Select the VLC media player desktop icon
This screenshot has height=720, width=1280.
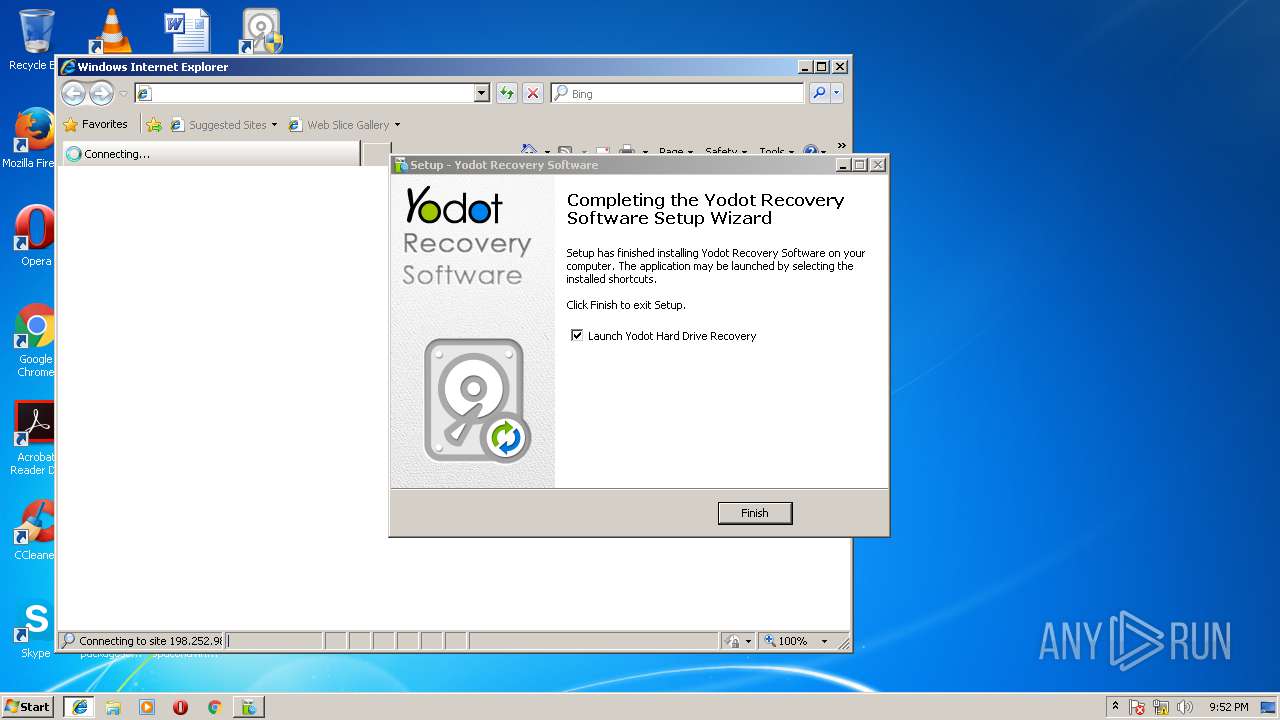point(110,30)
